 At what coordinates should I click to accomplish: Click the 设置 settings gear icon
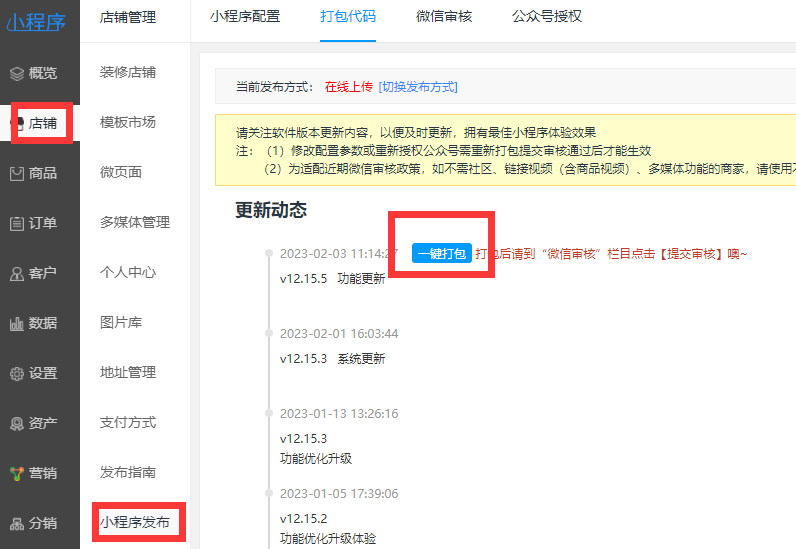point(17,373)
